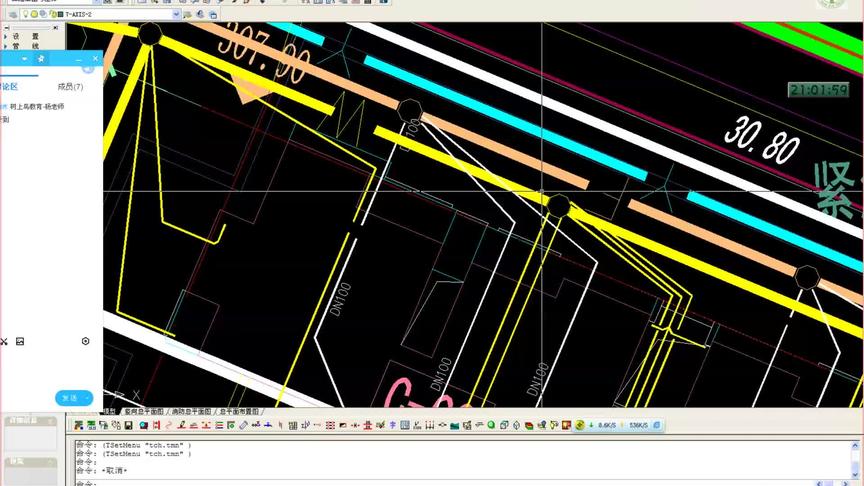Open chat settings hexagon icon
Viewport: 864px width, 486px height.
(85, 341)
